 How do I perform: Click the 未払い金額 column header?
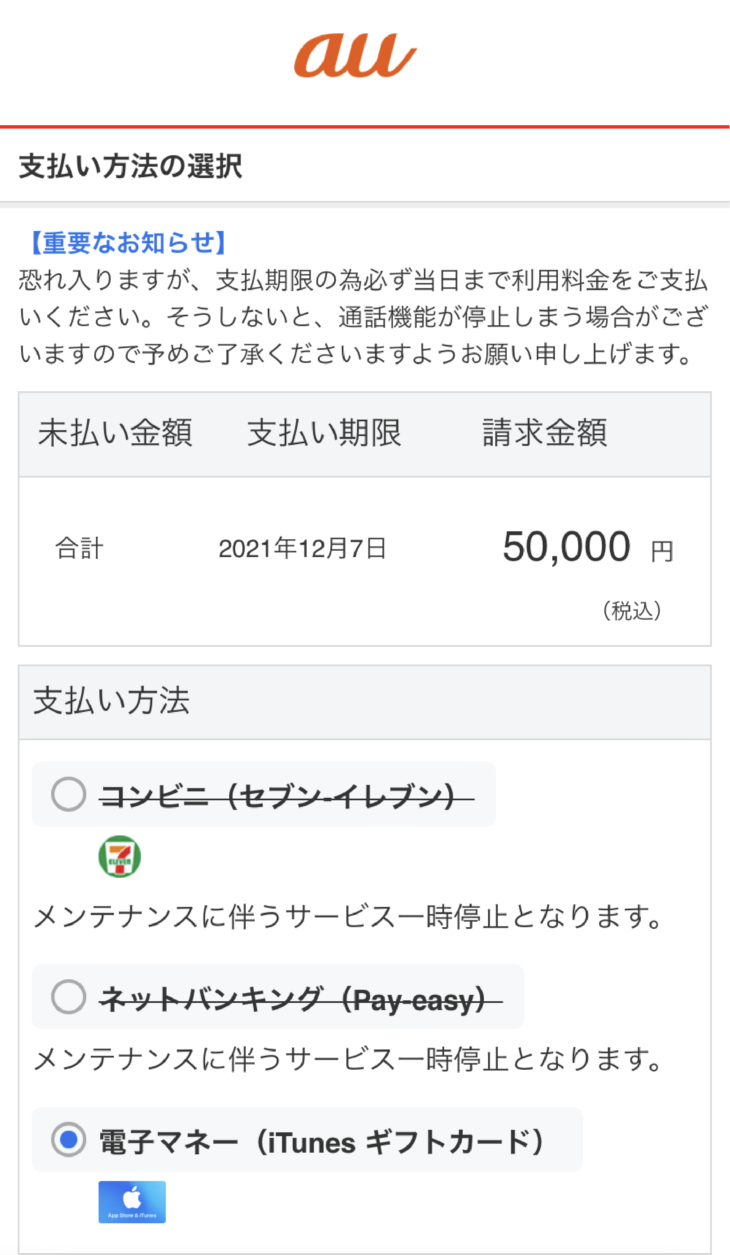(115, 433)
